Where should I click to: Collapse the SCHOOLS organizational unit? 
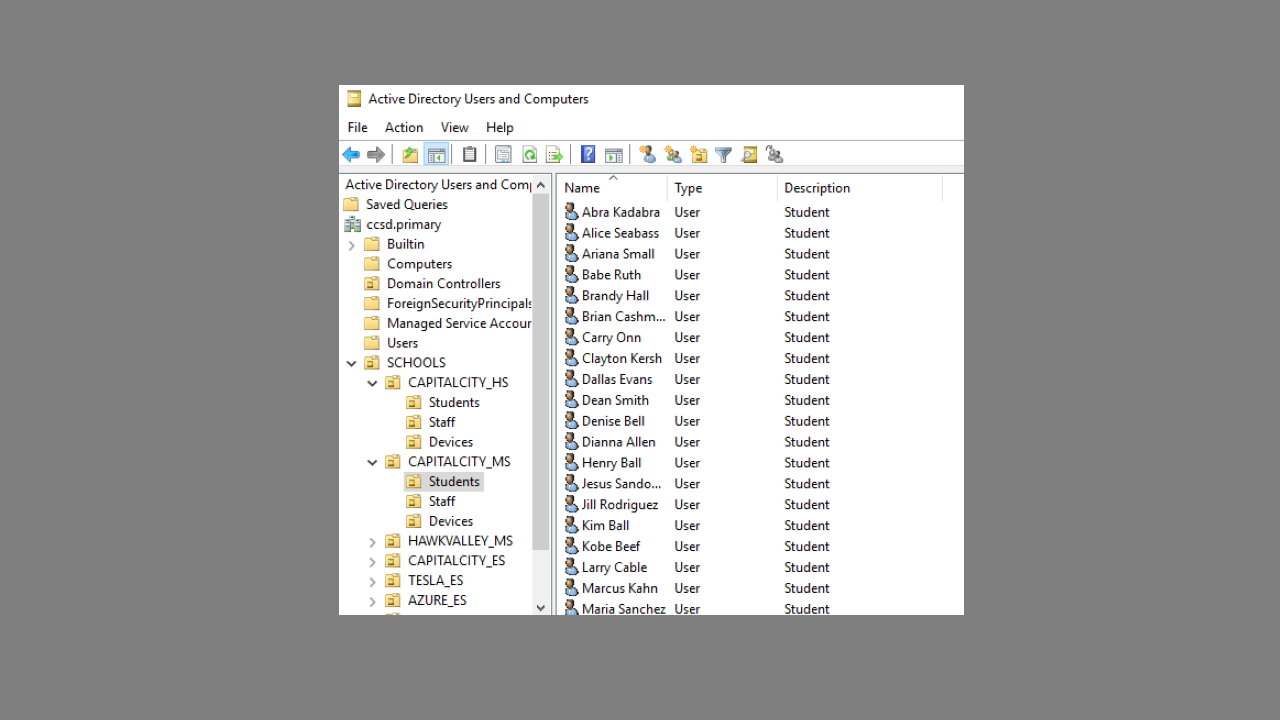[351, 363]
